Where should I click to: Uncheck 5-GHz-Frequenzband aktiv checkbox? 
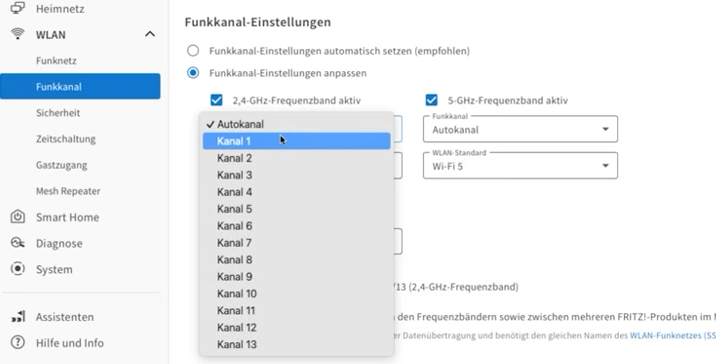pos(431,100)
